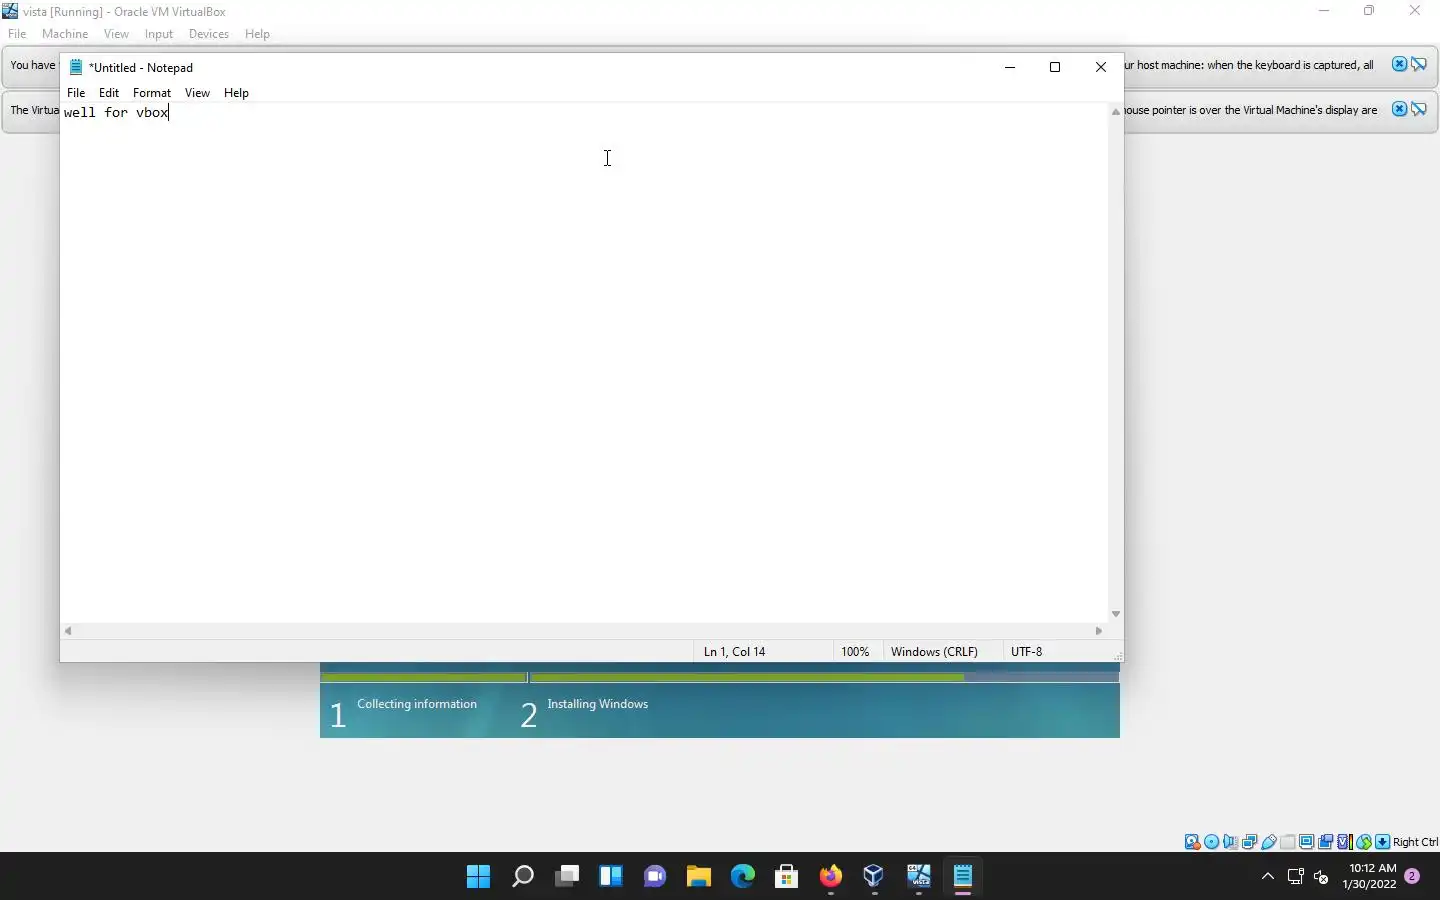
Task: Open Teams Chat from the taskbar
Action: click(x=655, y=877)
